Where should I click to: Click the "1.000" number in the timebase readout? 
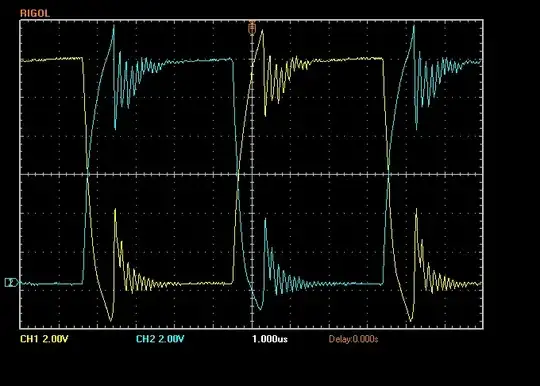pyautogui.click(x=264, y=339)
